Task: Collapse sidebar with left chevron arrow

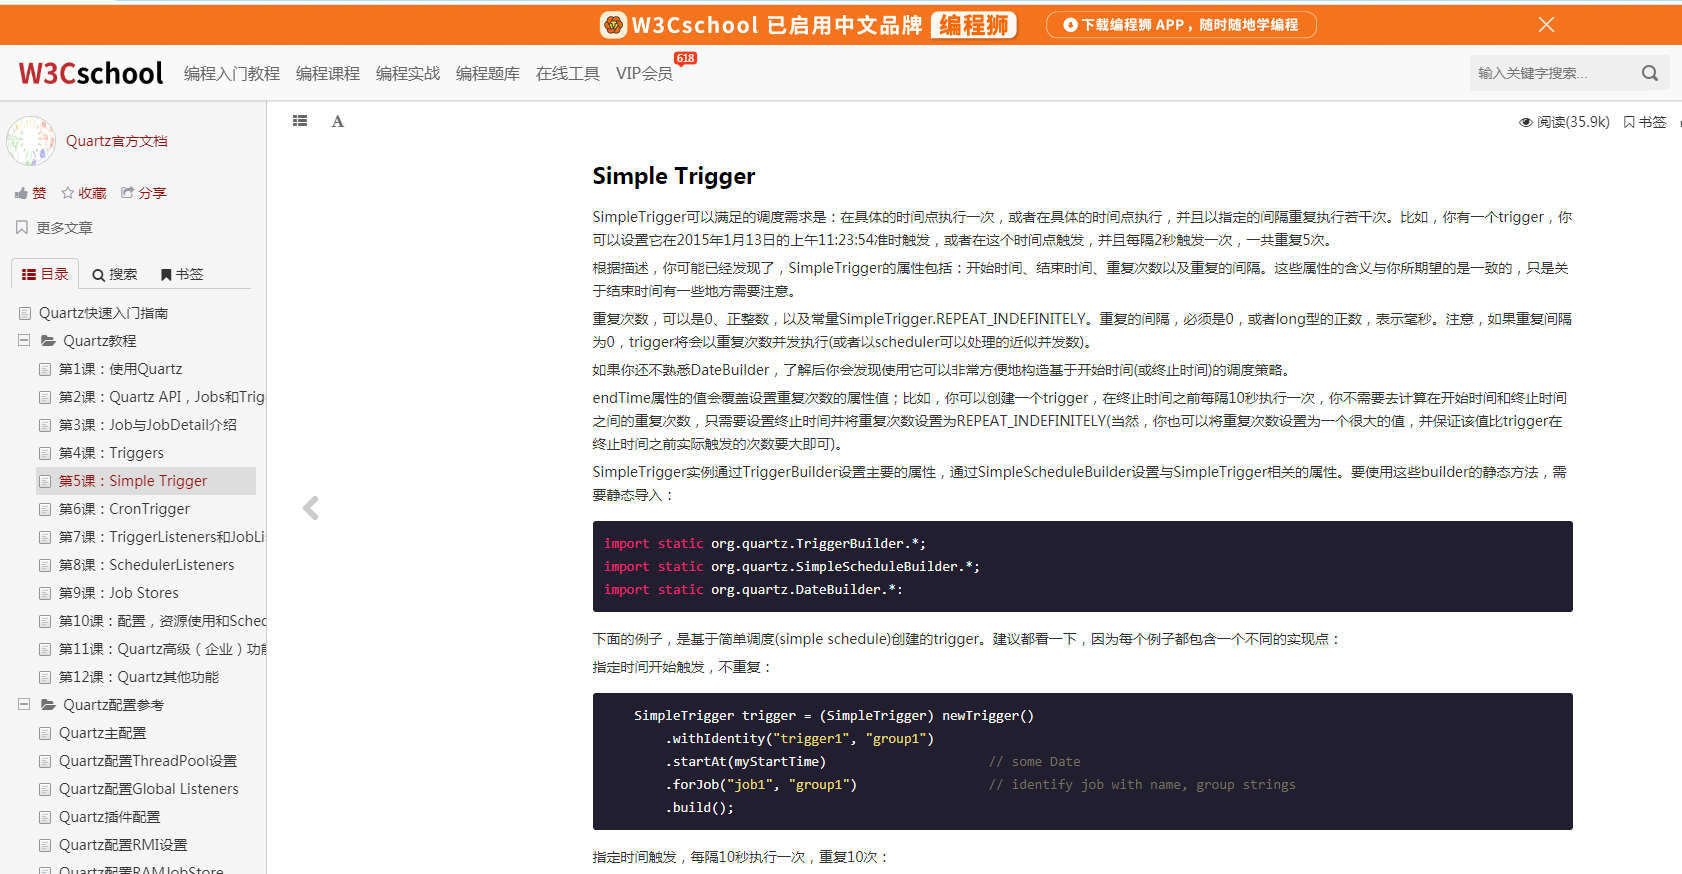Action: tap(311, 508)
